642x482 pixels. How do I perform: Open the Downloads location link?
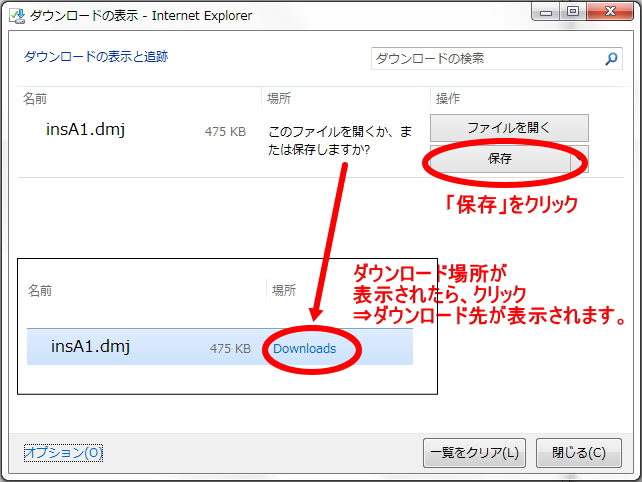(304, 348)
